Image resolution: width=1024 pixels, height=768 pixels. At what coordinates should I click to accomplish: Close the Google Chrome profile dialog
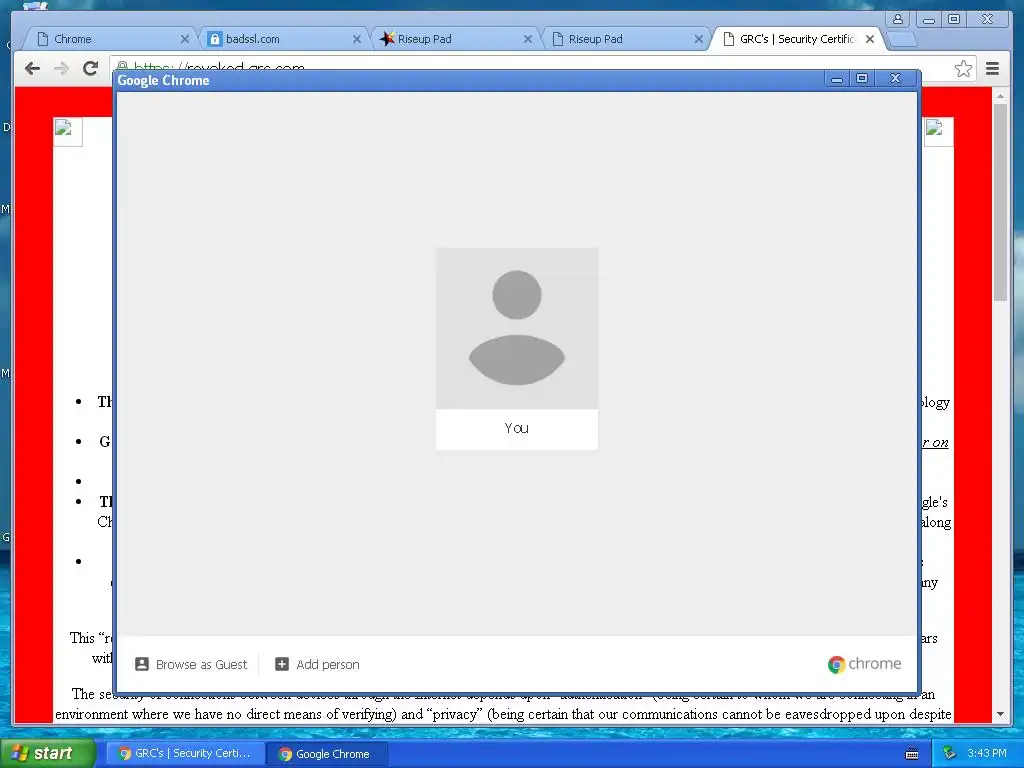tap(895, 79)
